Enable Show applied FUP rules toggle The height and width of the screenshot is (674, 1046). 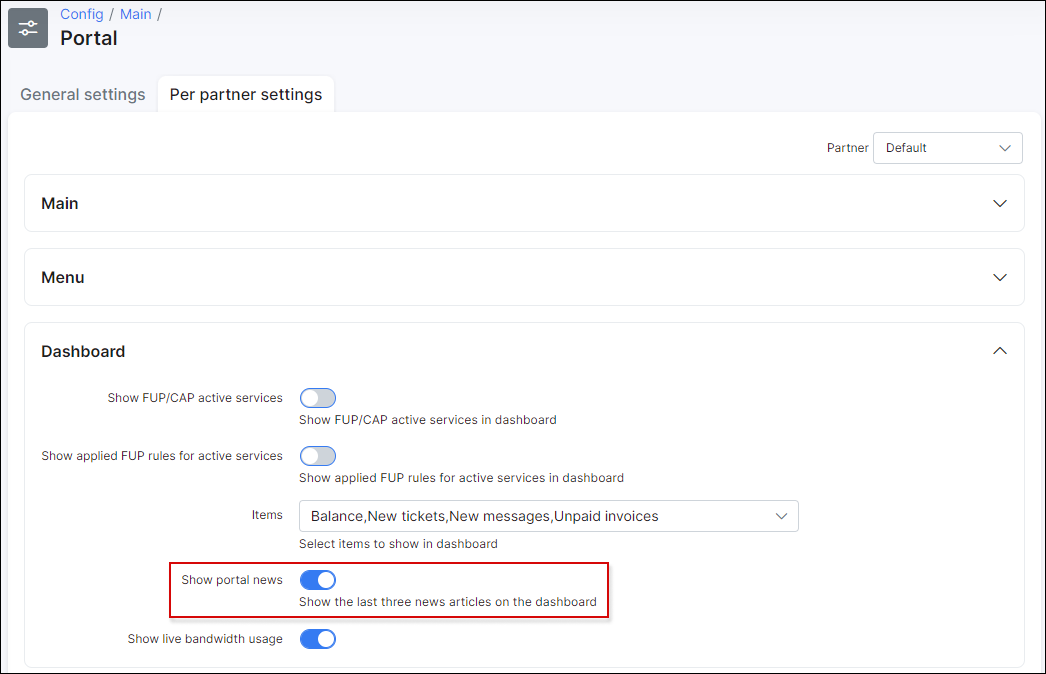318,456
